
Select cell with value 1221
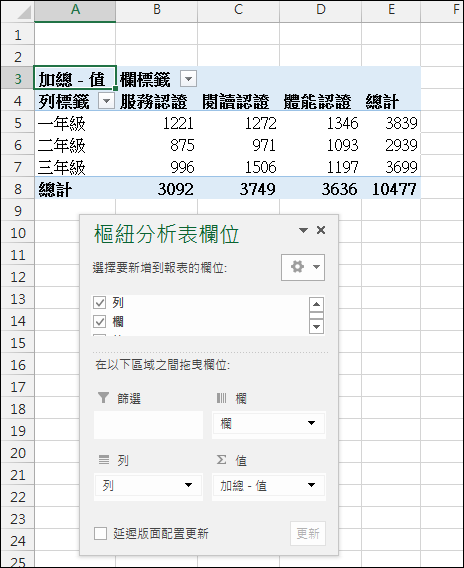156,122
